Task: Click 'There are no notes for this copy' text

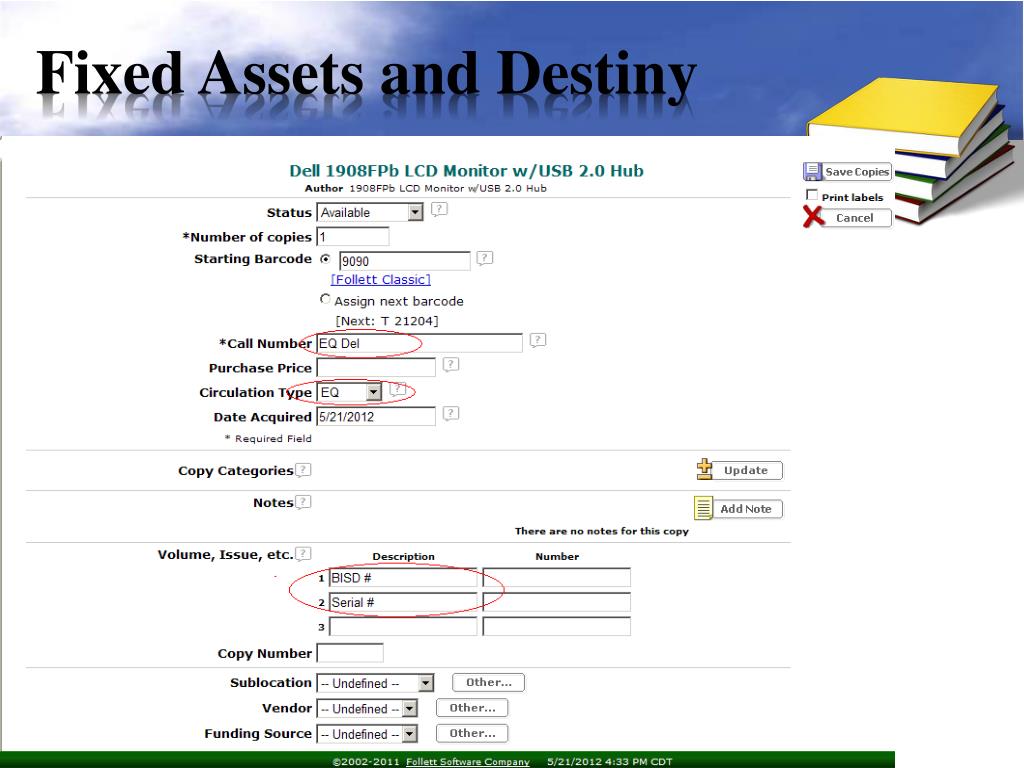Action: pyautogui.click(x=601, y=531)
